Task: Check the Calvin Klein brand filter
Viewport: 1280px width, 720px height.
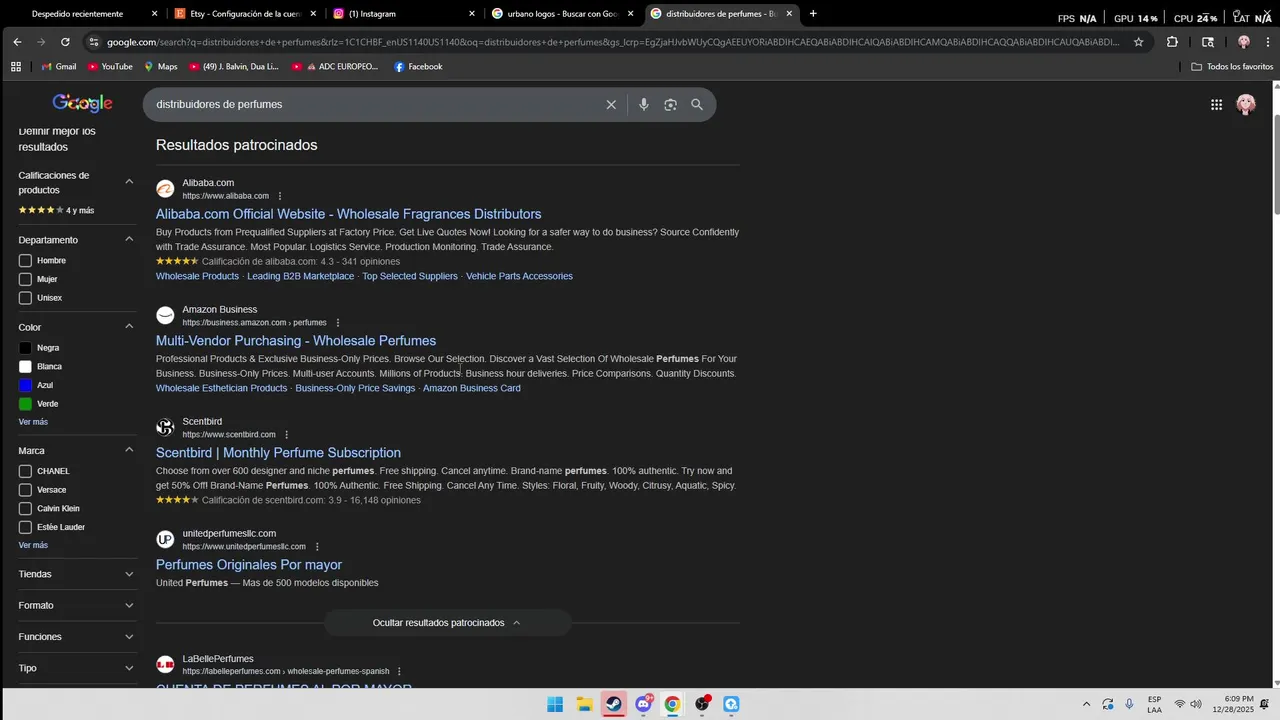Action: click(x=25, y=509)
